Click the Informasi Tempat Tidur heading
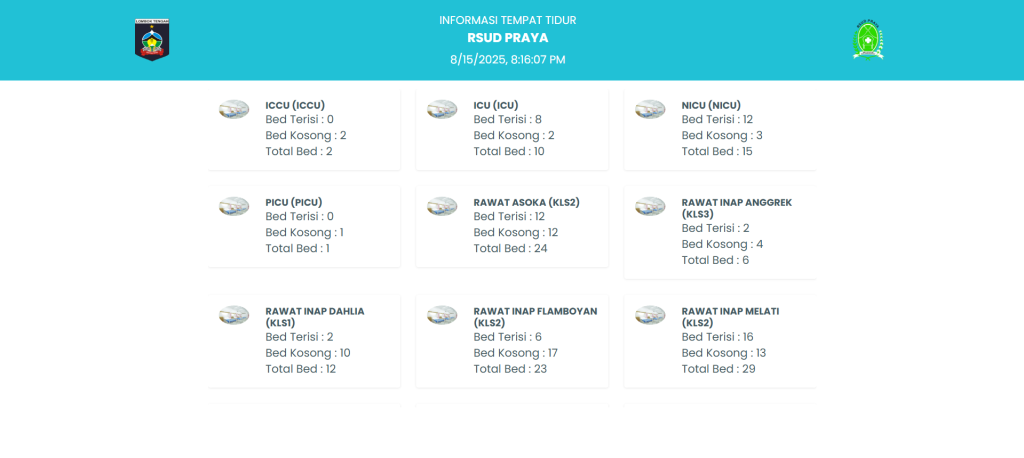Viewport: 1024px width, 458px height. (x=508, y=20)
